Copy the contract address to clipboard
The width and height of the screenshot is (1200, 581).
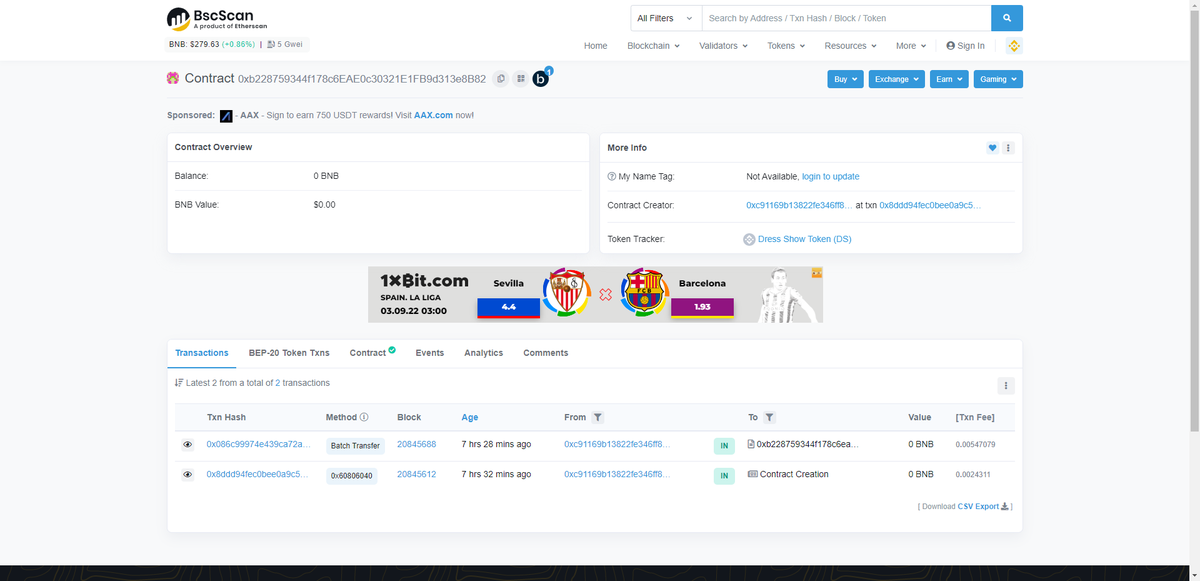click(501, 78)
